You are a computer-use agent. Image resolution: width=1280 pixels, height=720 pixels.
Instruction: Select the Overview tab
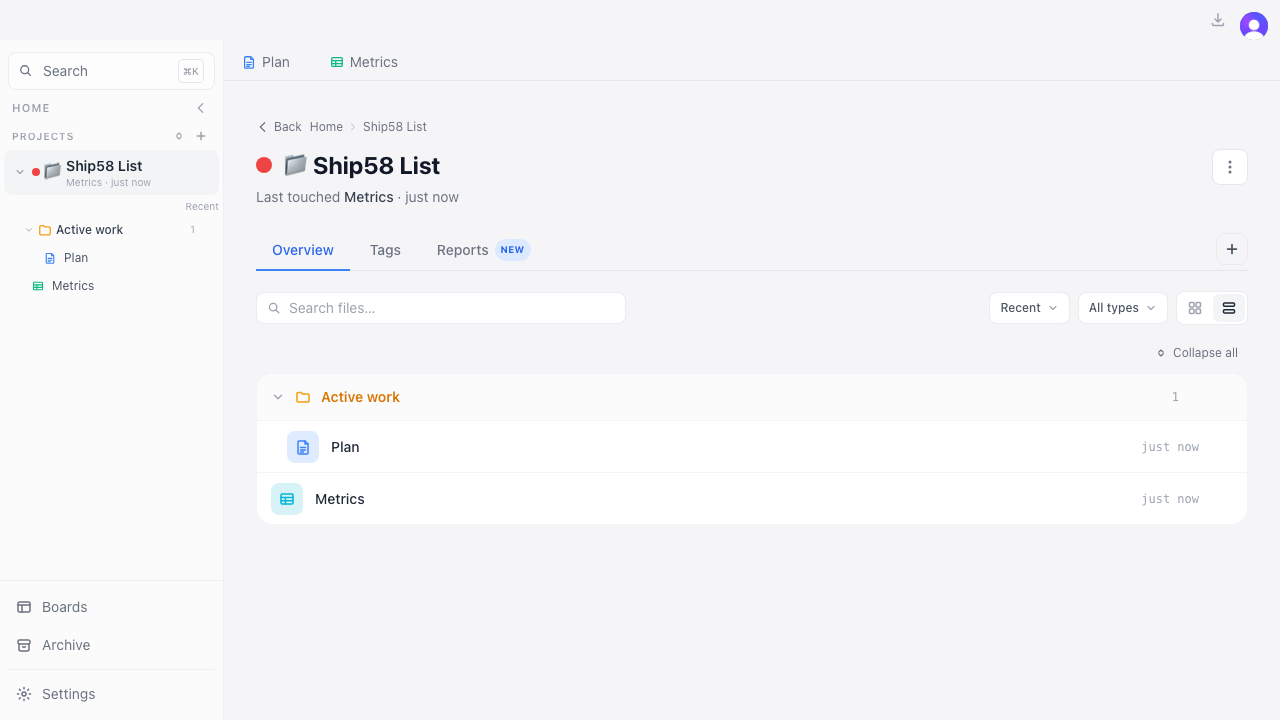tap(303, 250)
